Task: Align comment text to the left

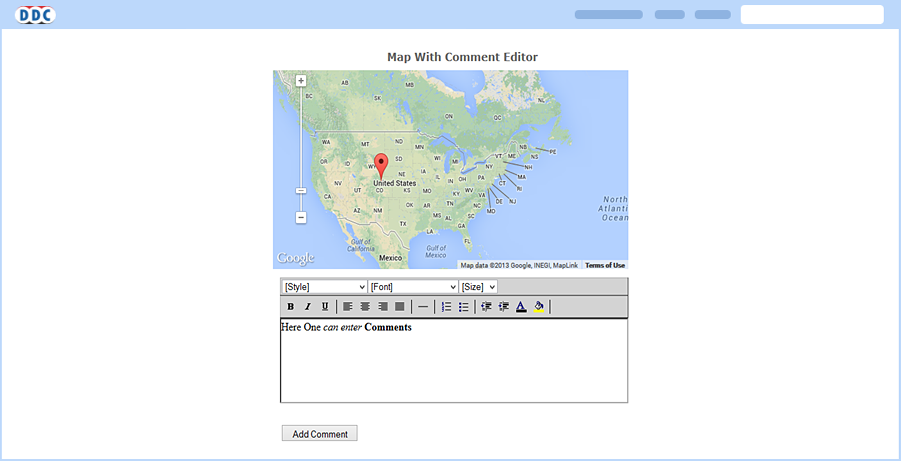Action: coord(348,307)
